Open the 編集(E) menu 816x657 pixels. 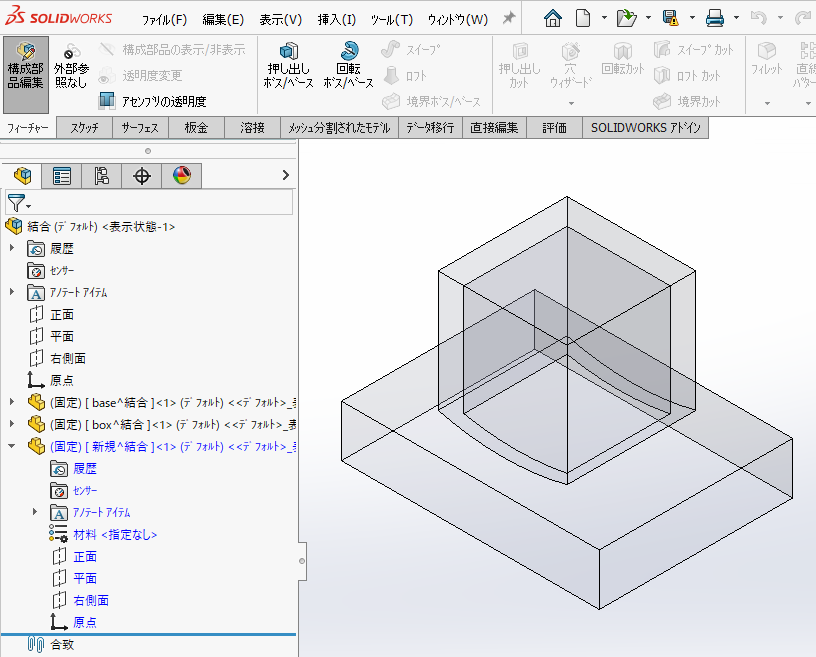[223, 20]
